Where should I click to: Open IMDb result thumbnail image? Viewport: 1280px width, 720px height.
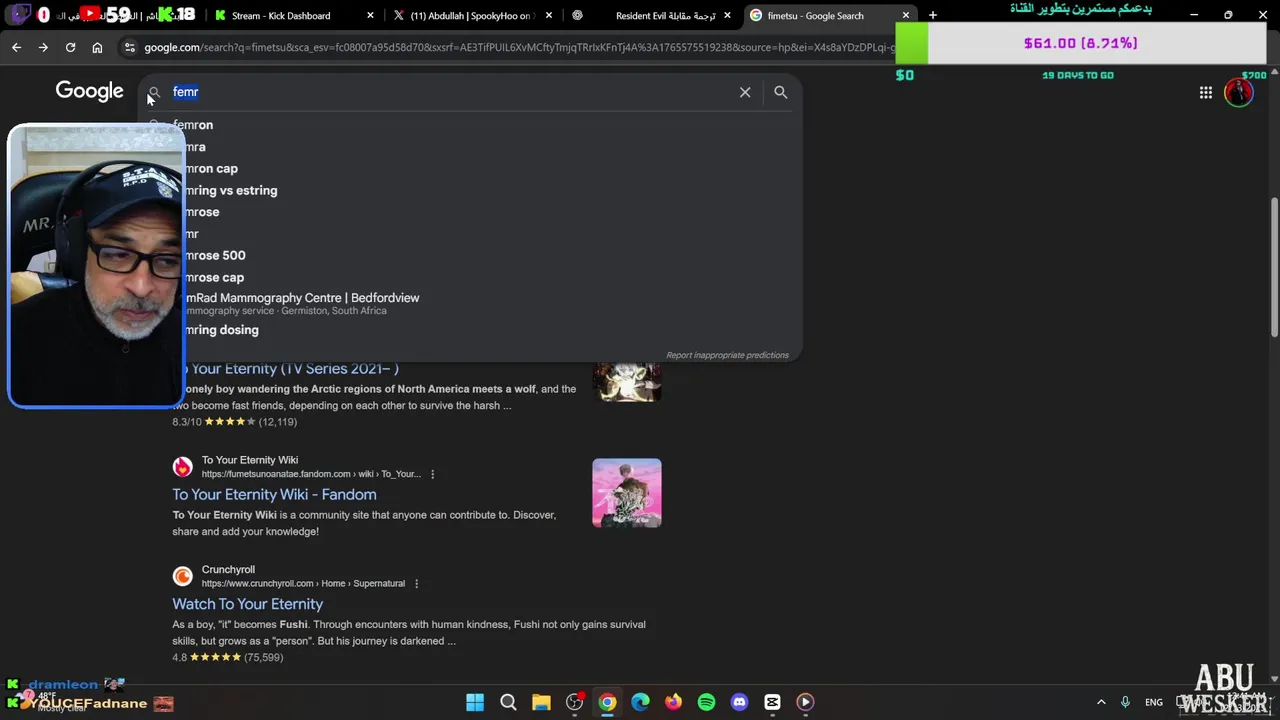tap(626, 380)
